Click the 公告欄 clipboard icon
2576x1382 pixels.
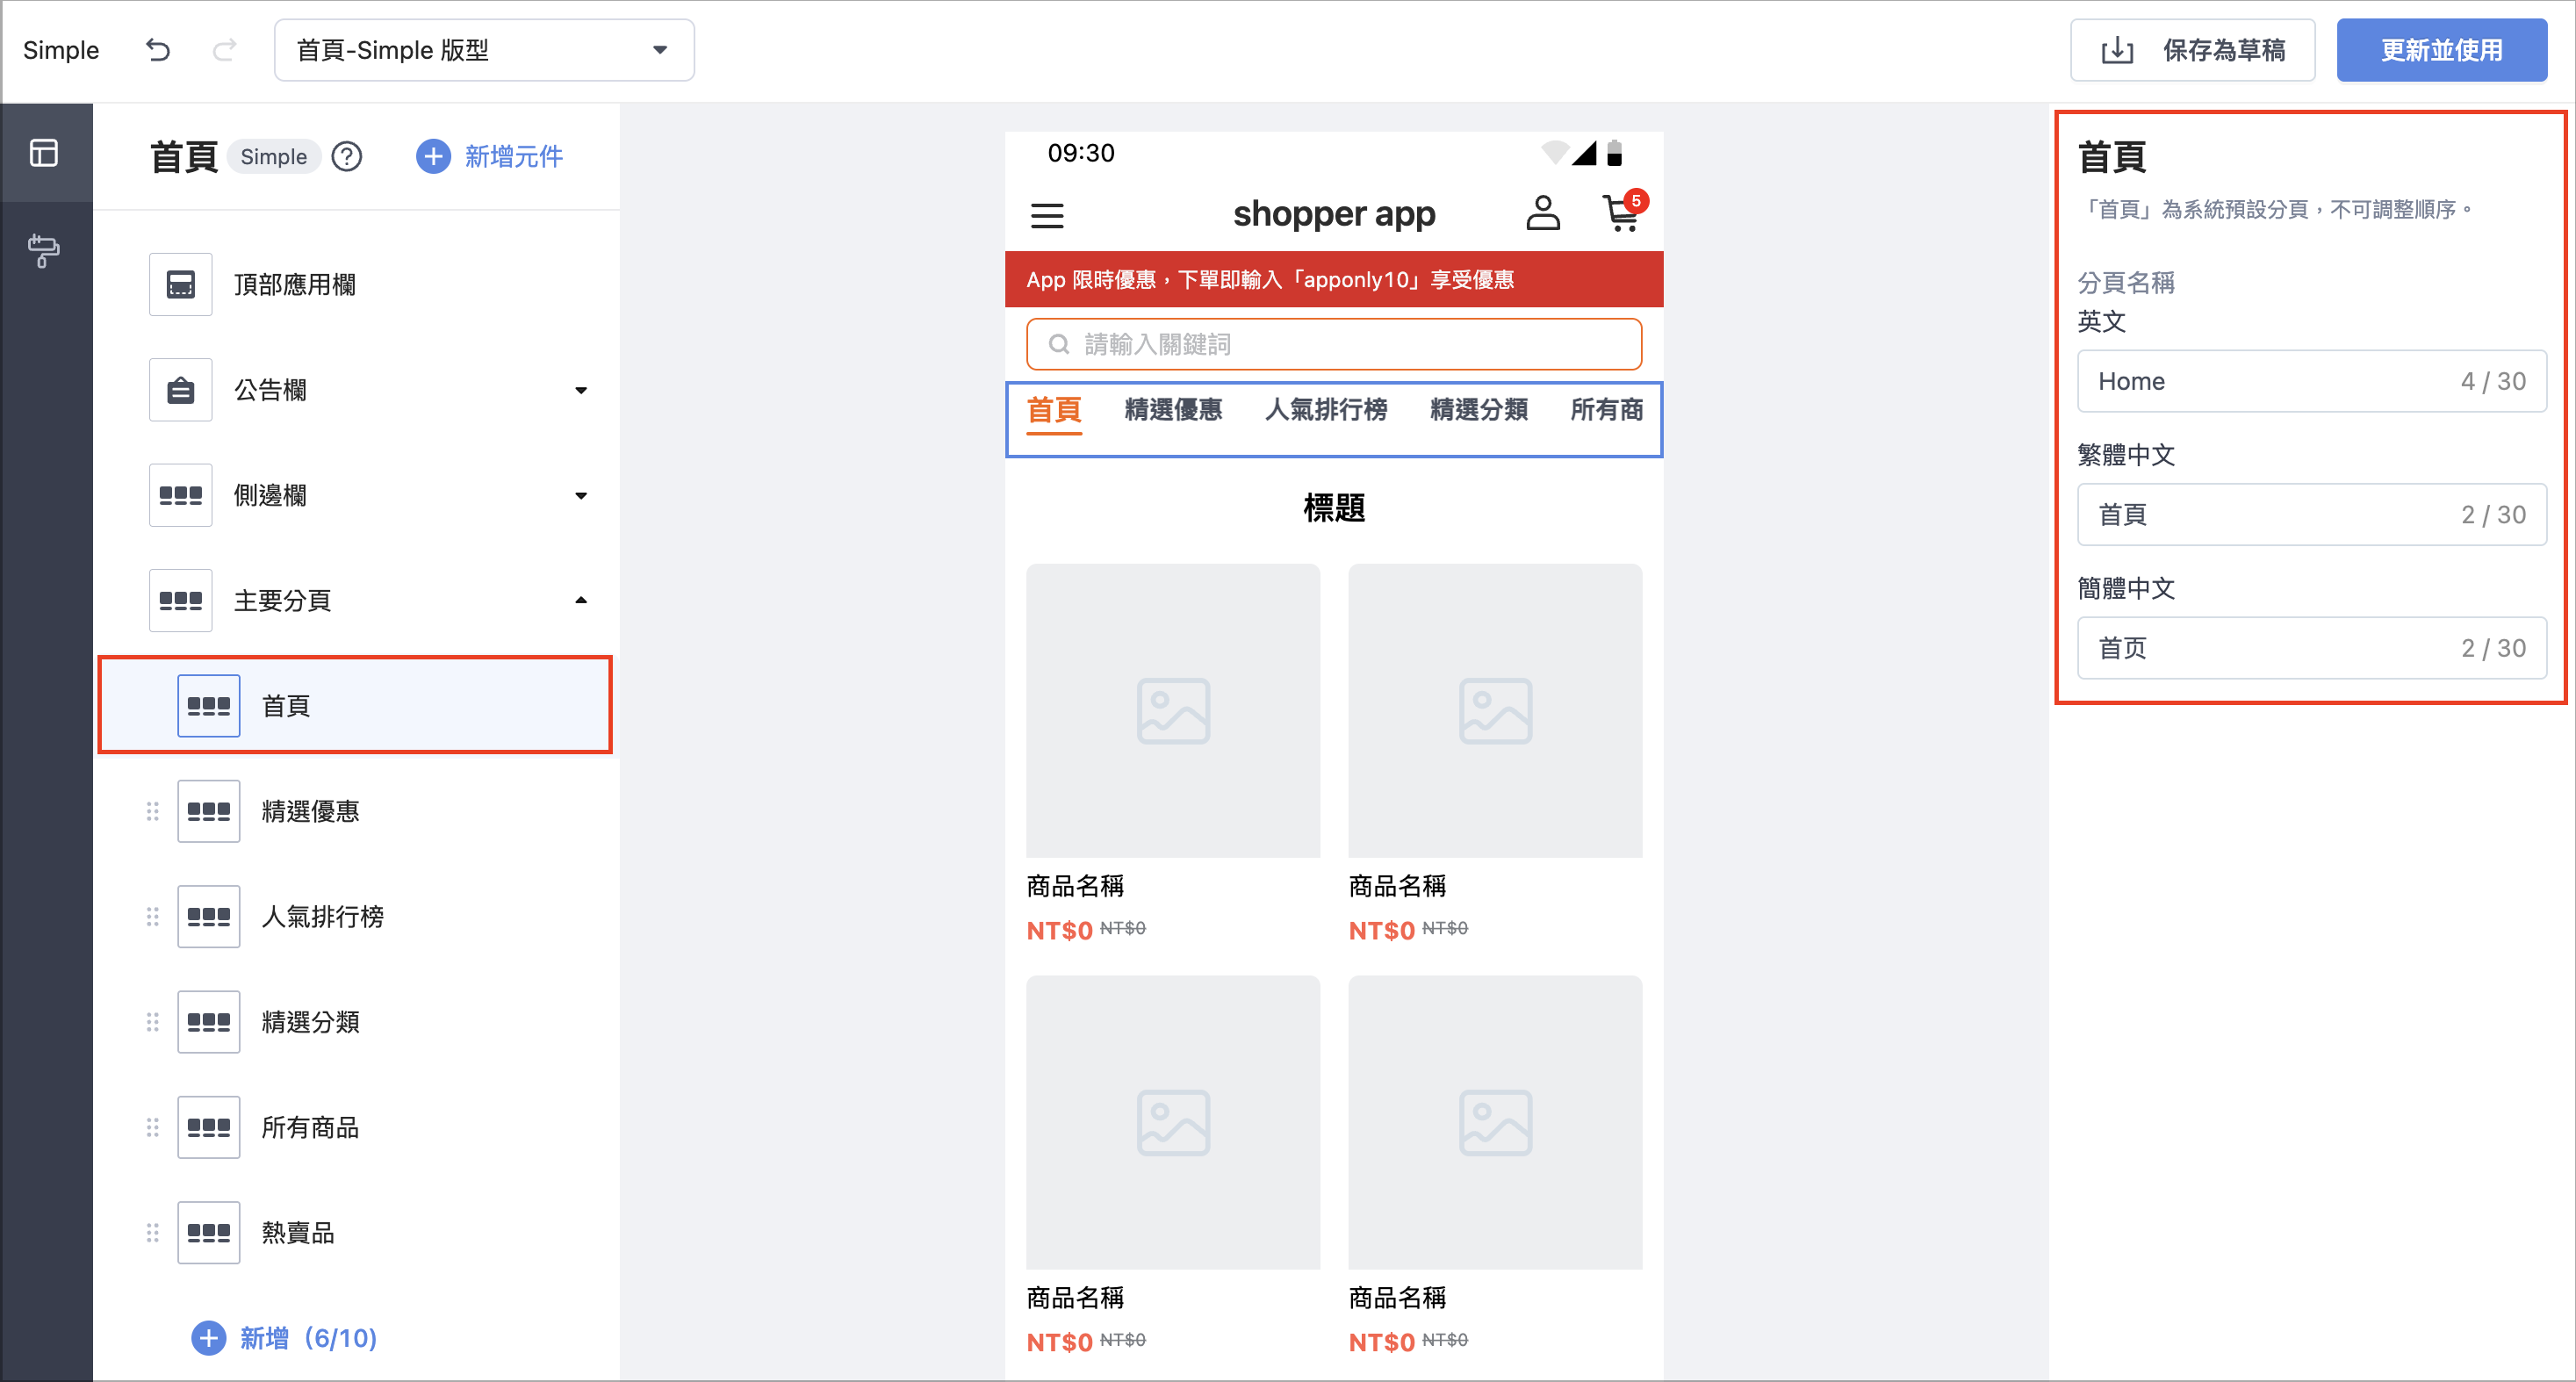point(180,390)
